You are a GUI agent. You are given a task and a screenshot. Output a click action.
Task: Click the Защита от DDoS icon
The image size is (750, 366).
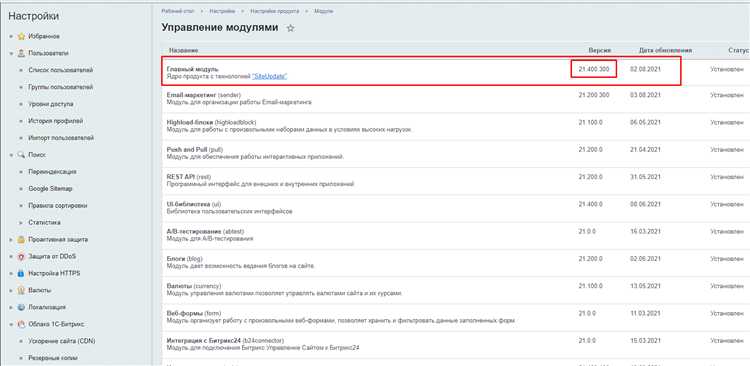tap(21, 256)
